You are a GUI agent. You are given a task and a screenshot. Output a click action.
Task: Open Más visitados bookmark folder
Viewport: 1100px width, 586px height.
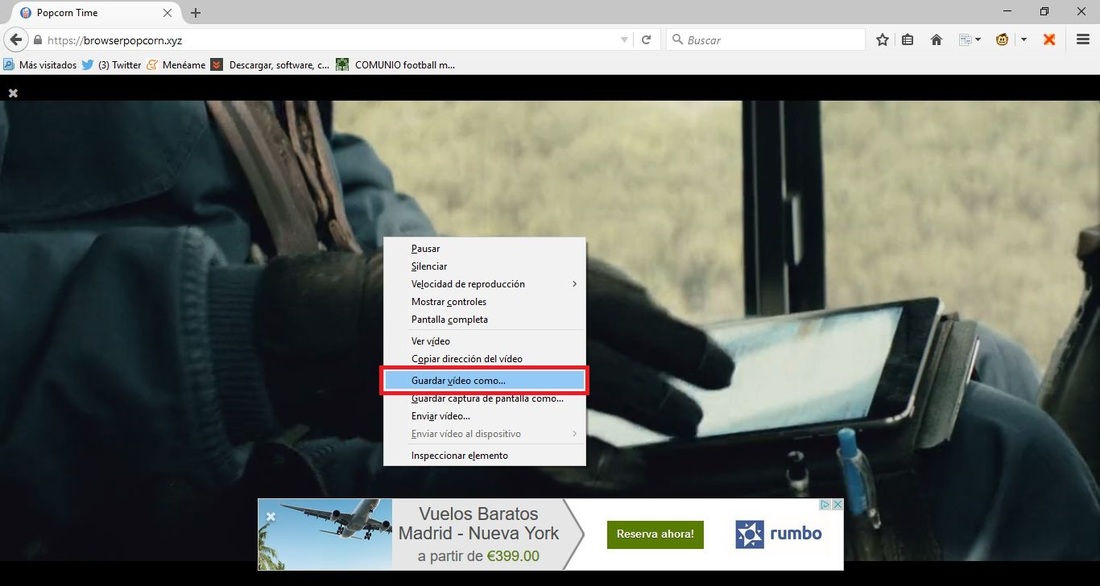(x=40, y=65)
